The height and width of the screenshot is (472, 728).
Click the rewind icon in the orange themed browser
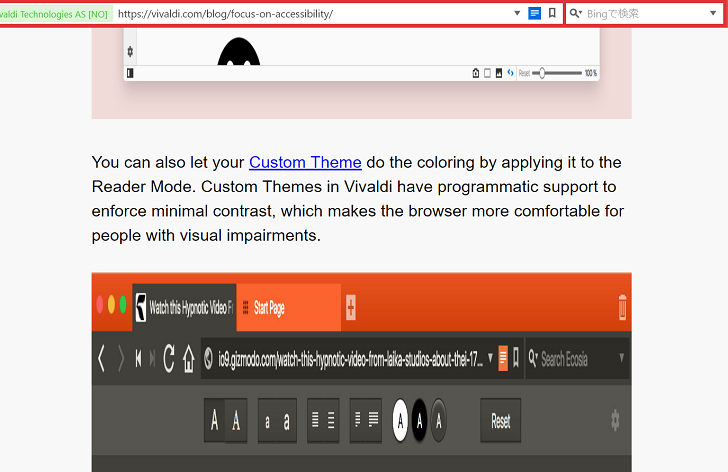coord(138,359)
